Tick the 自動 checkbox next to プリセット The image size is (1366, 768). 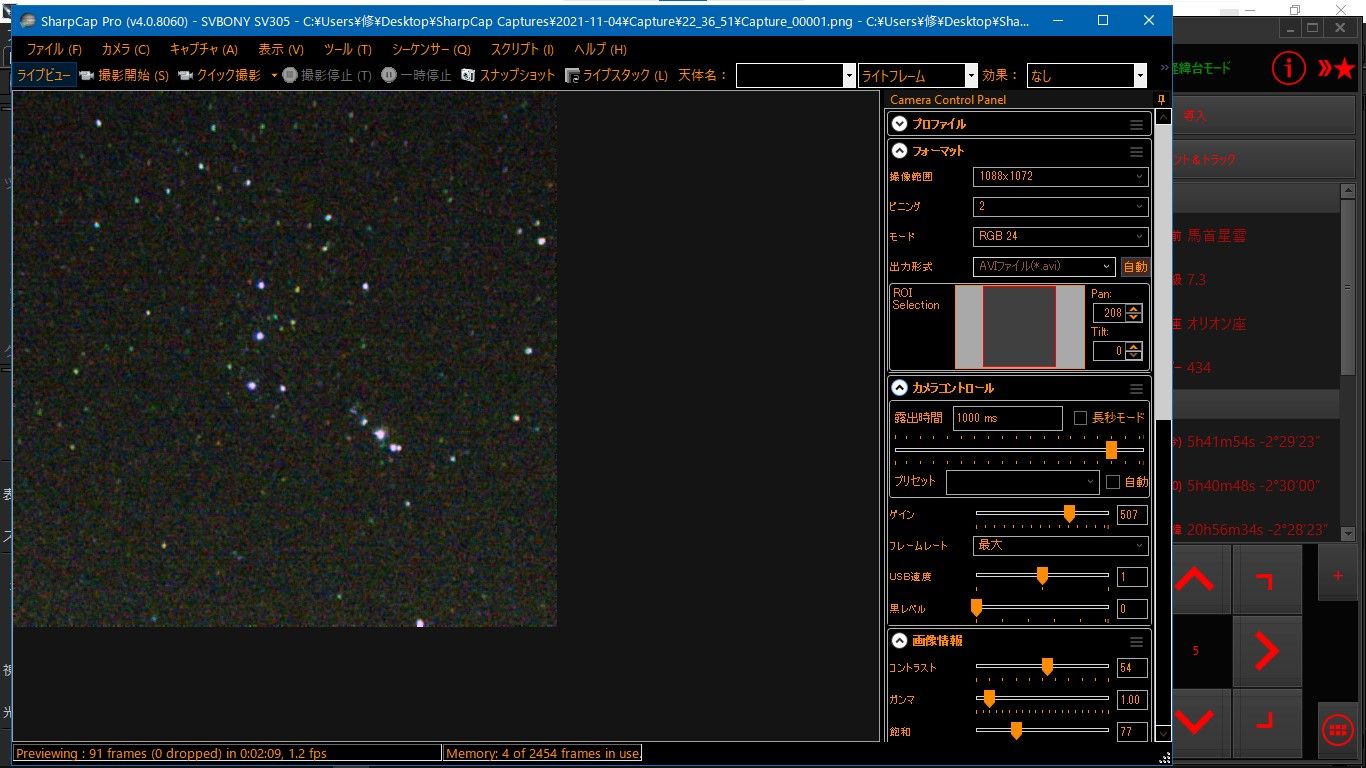[1112, 482]
